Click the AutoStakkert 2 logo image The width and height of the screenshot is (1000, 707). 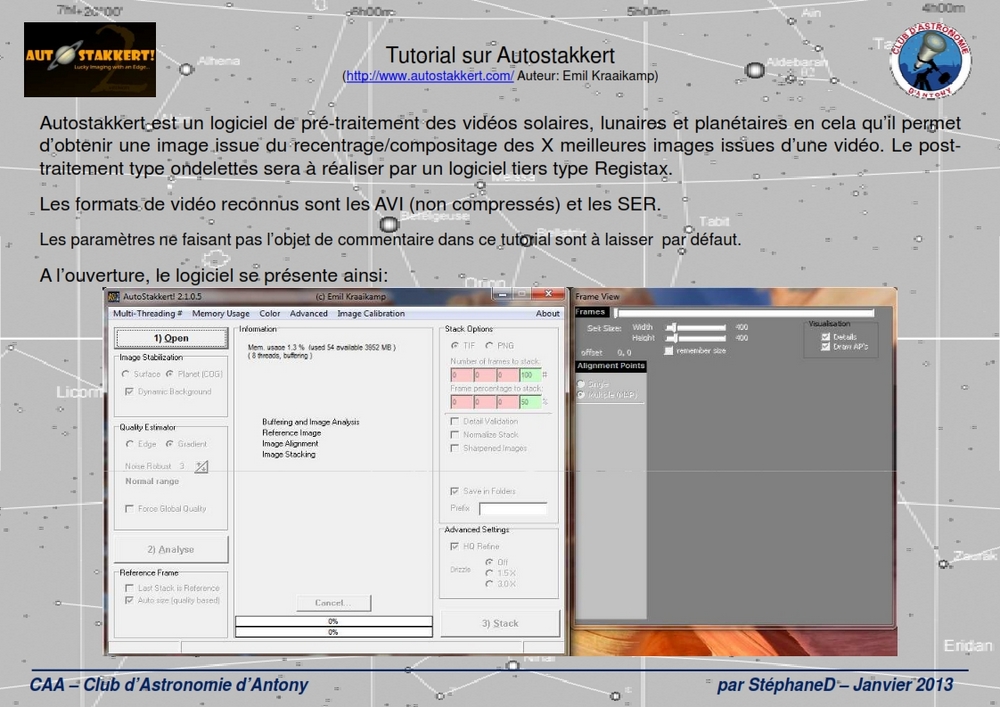coord(90,59)
